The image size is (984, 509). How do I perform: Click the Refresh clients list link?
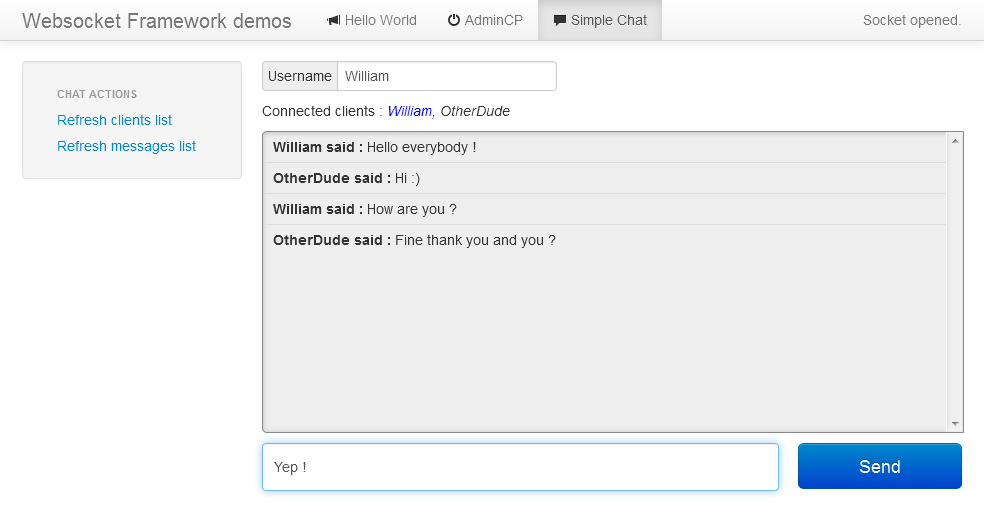[x=114, y=120]
